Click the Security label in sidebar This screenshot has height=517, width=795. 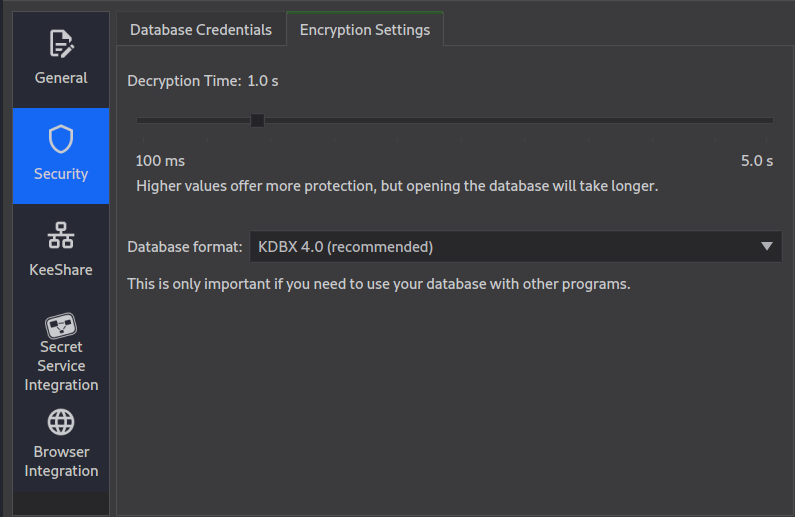(61, 174)
